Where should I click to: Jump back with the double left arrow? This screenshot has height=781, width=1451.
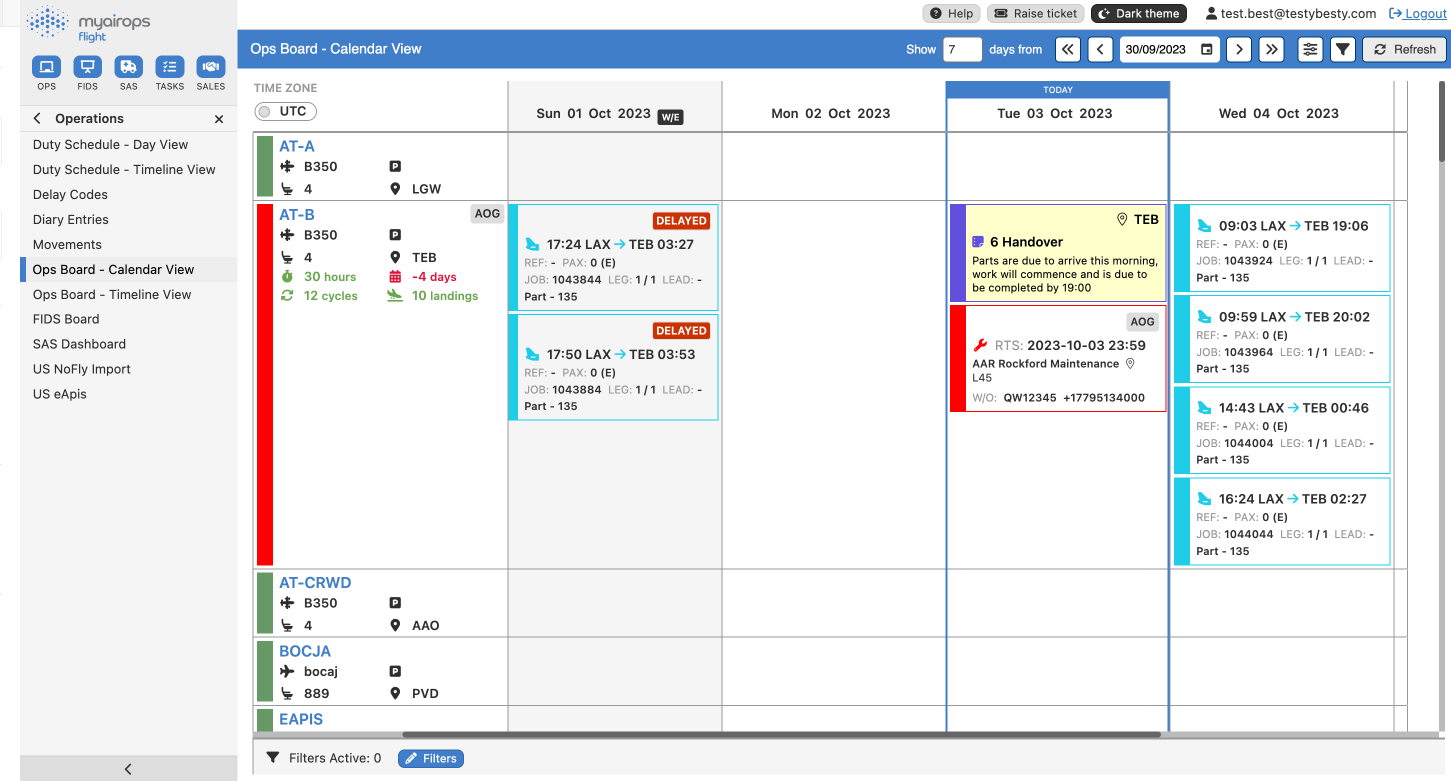[x=1067, y=49]
